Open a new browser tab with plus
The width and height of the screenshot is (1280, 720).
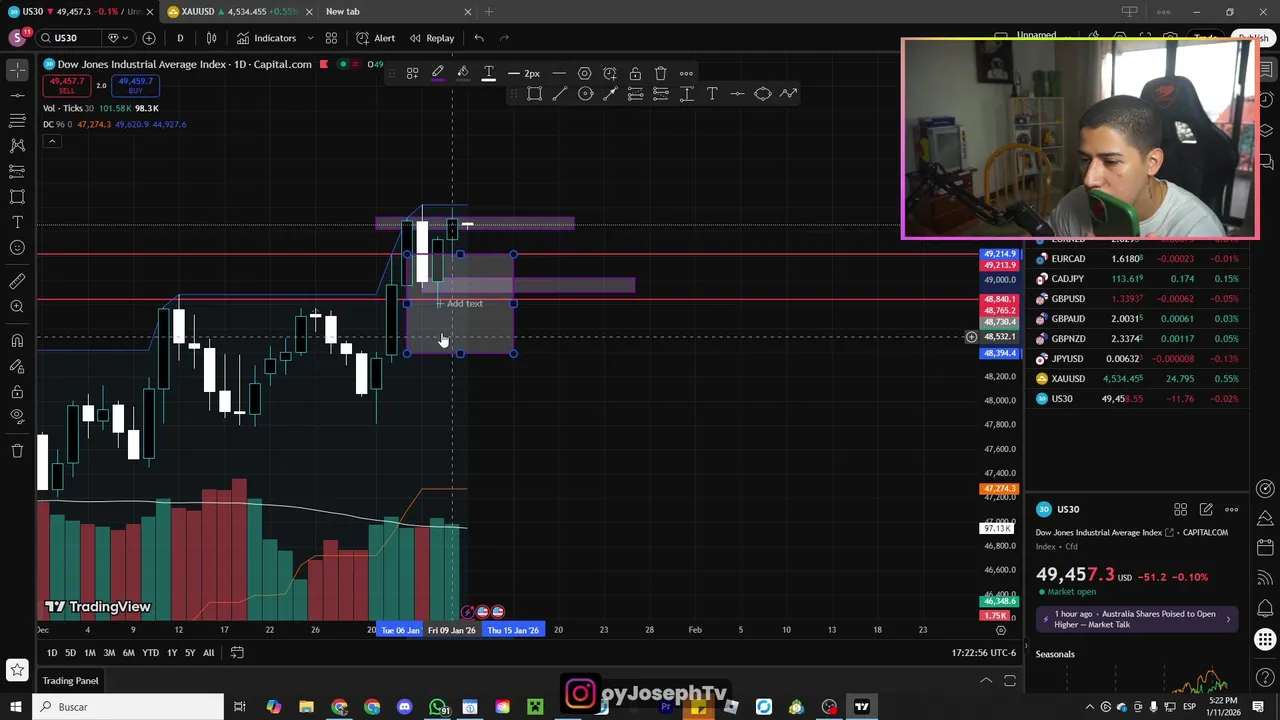488,11
